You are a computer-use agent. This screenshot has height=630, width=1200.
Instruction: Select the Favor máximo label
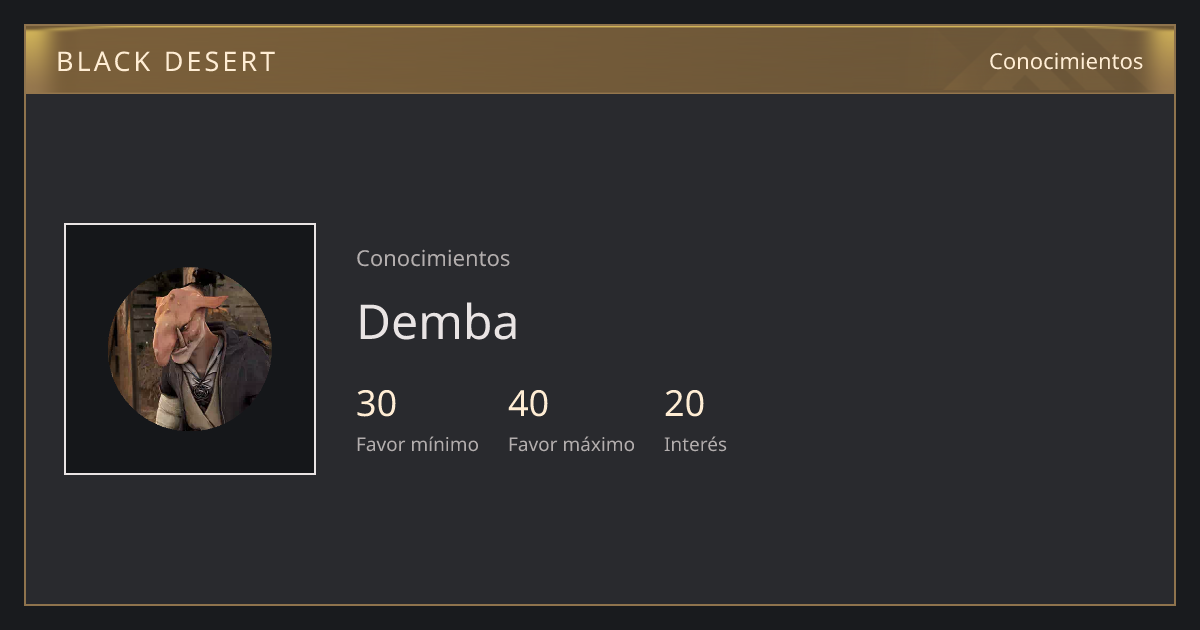tap(571, 444)
